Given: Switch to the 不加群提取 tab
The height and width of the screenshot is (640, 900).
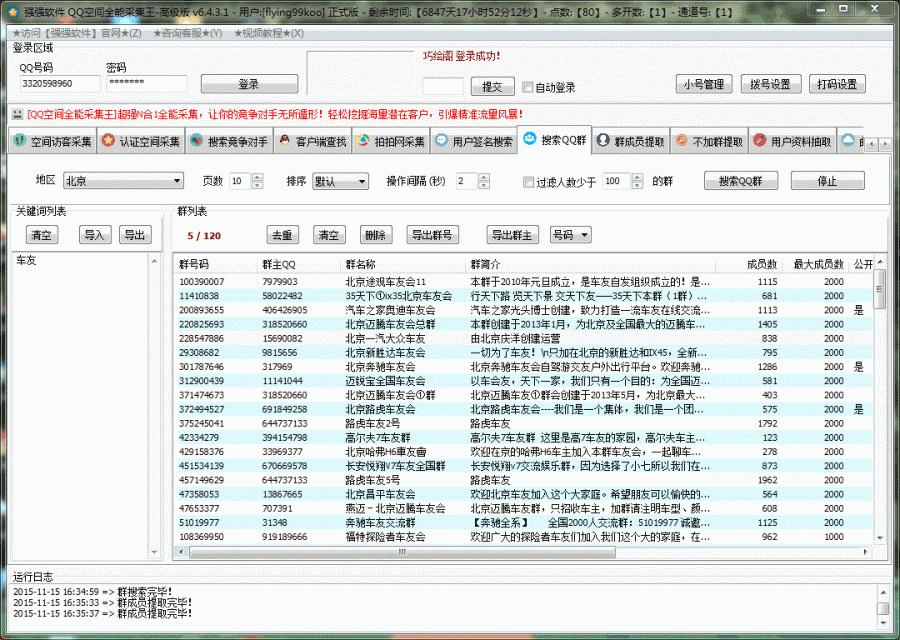Looking at the screenshot, I should point(708,141).
